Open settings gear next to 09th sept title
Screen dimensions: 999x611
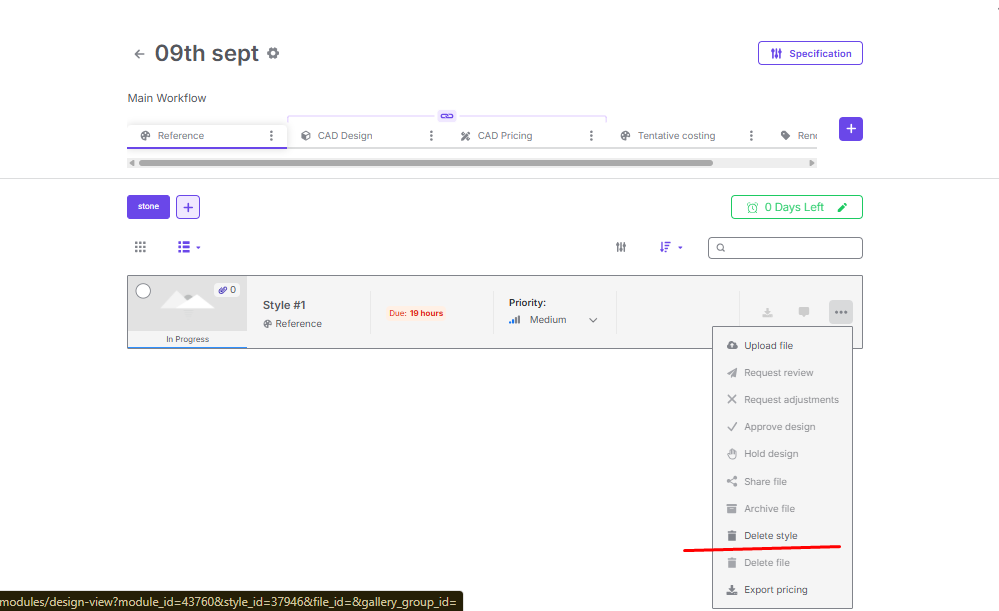coord(273,53)
